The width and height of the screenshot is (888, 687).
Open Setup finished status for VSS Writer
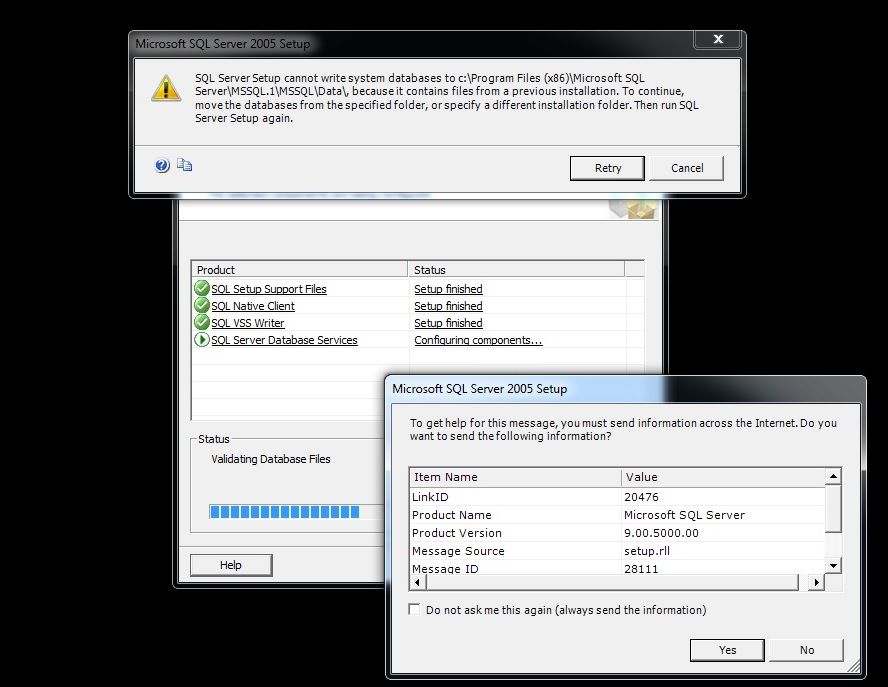448,323
